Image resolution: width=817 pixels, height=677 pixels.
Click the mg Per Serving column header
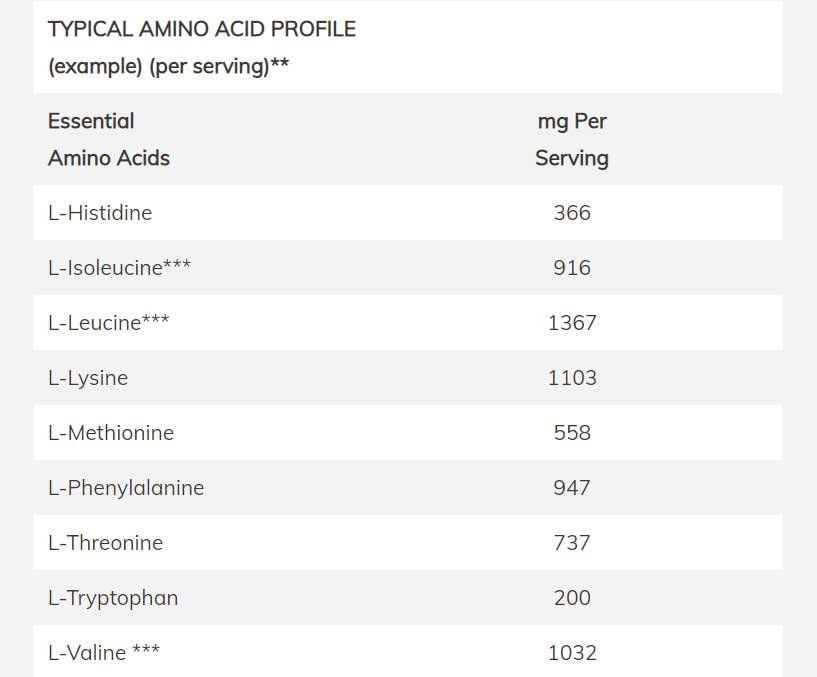tap(572, 140)
